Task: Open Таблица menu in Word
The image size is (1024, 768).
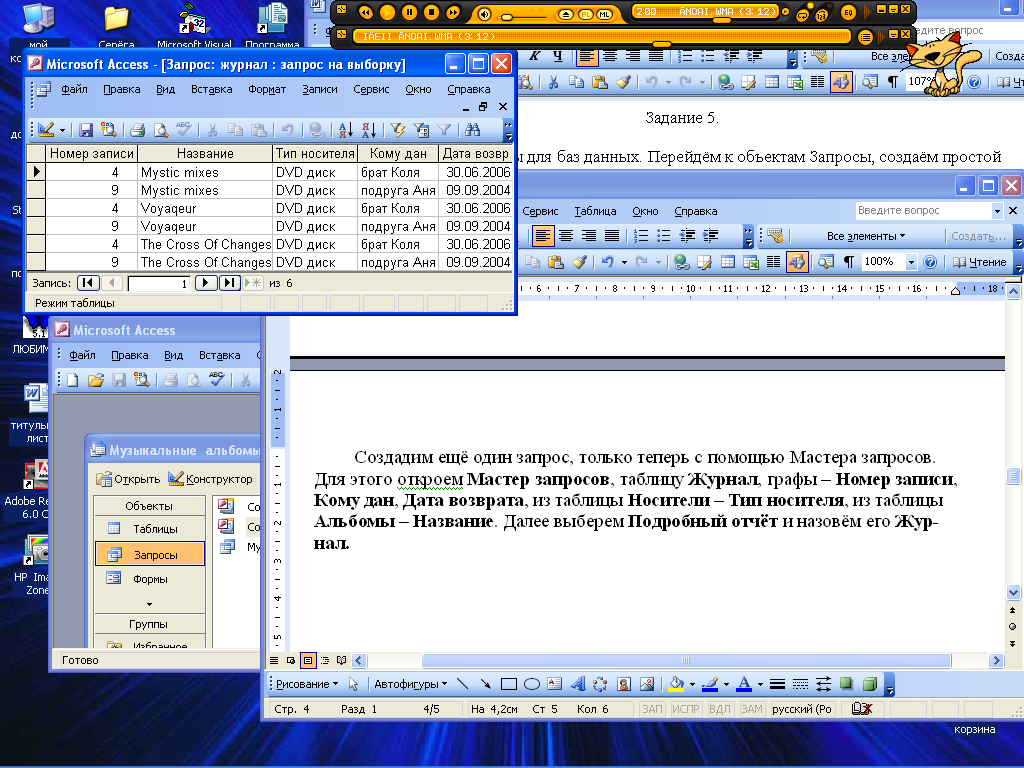Action: click(595, 211)
